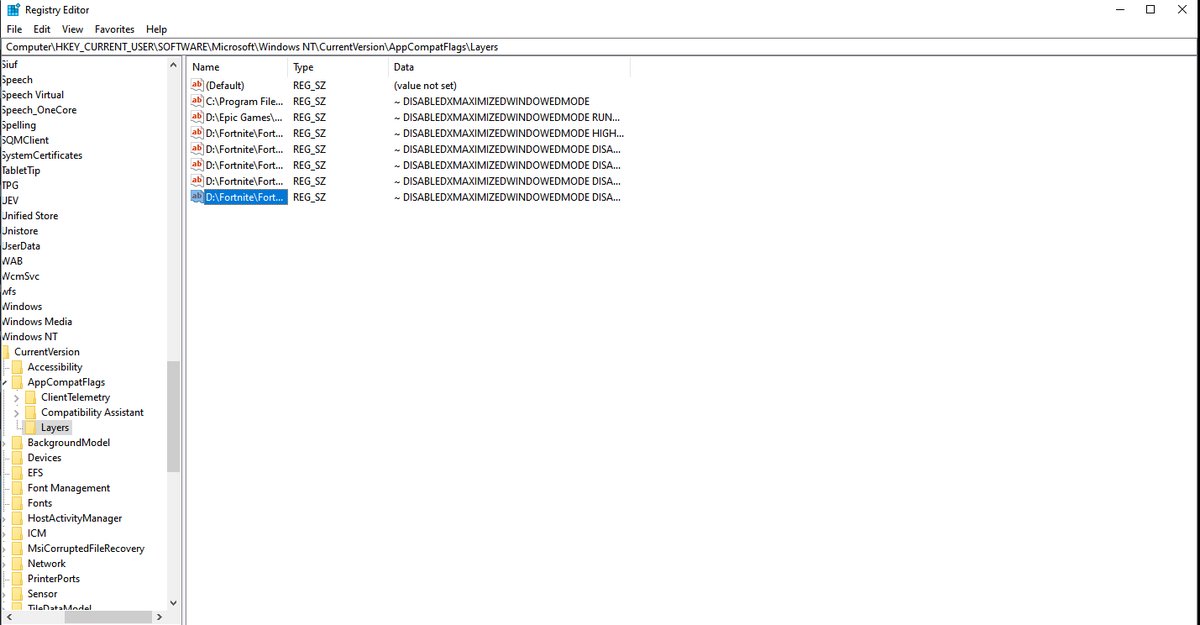This screenshot has height=625, width=1200.
Task: Select the SQMClient key
Action: click(25, 140)
